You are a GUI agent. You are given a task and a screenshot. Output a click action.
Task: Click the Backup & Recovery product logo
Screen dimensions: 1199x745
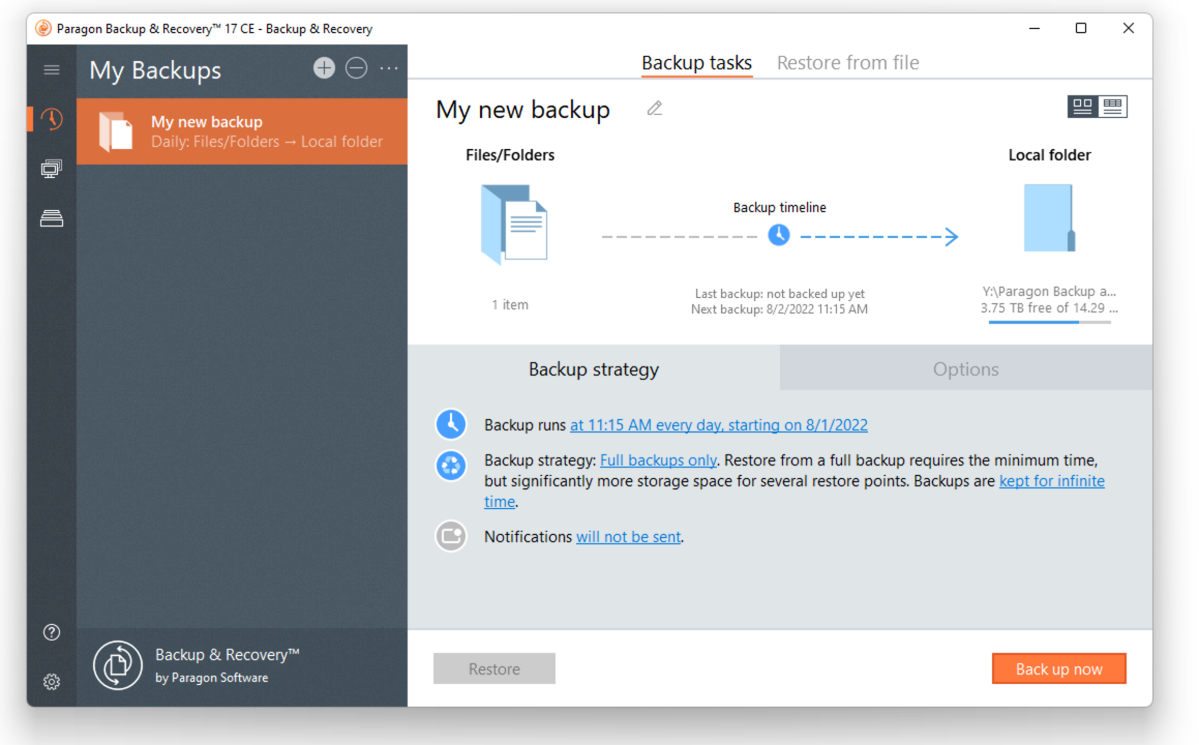[x=118, y=665]
